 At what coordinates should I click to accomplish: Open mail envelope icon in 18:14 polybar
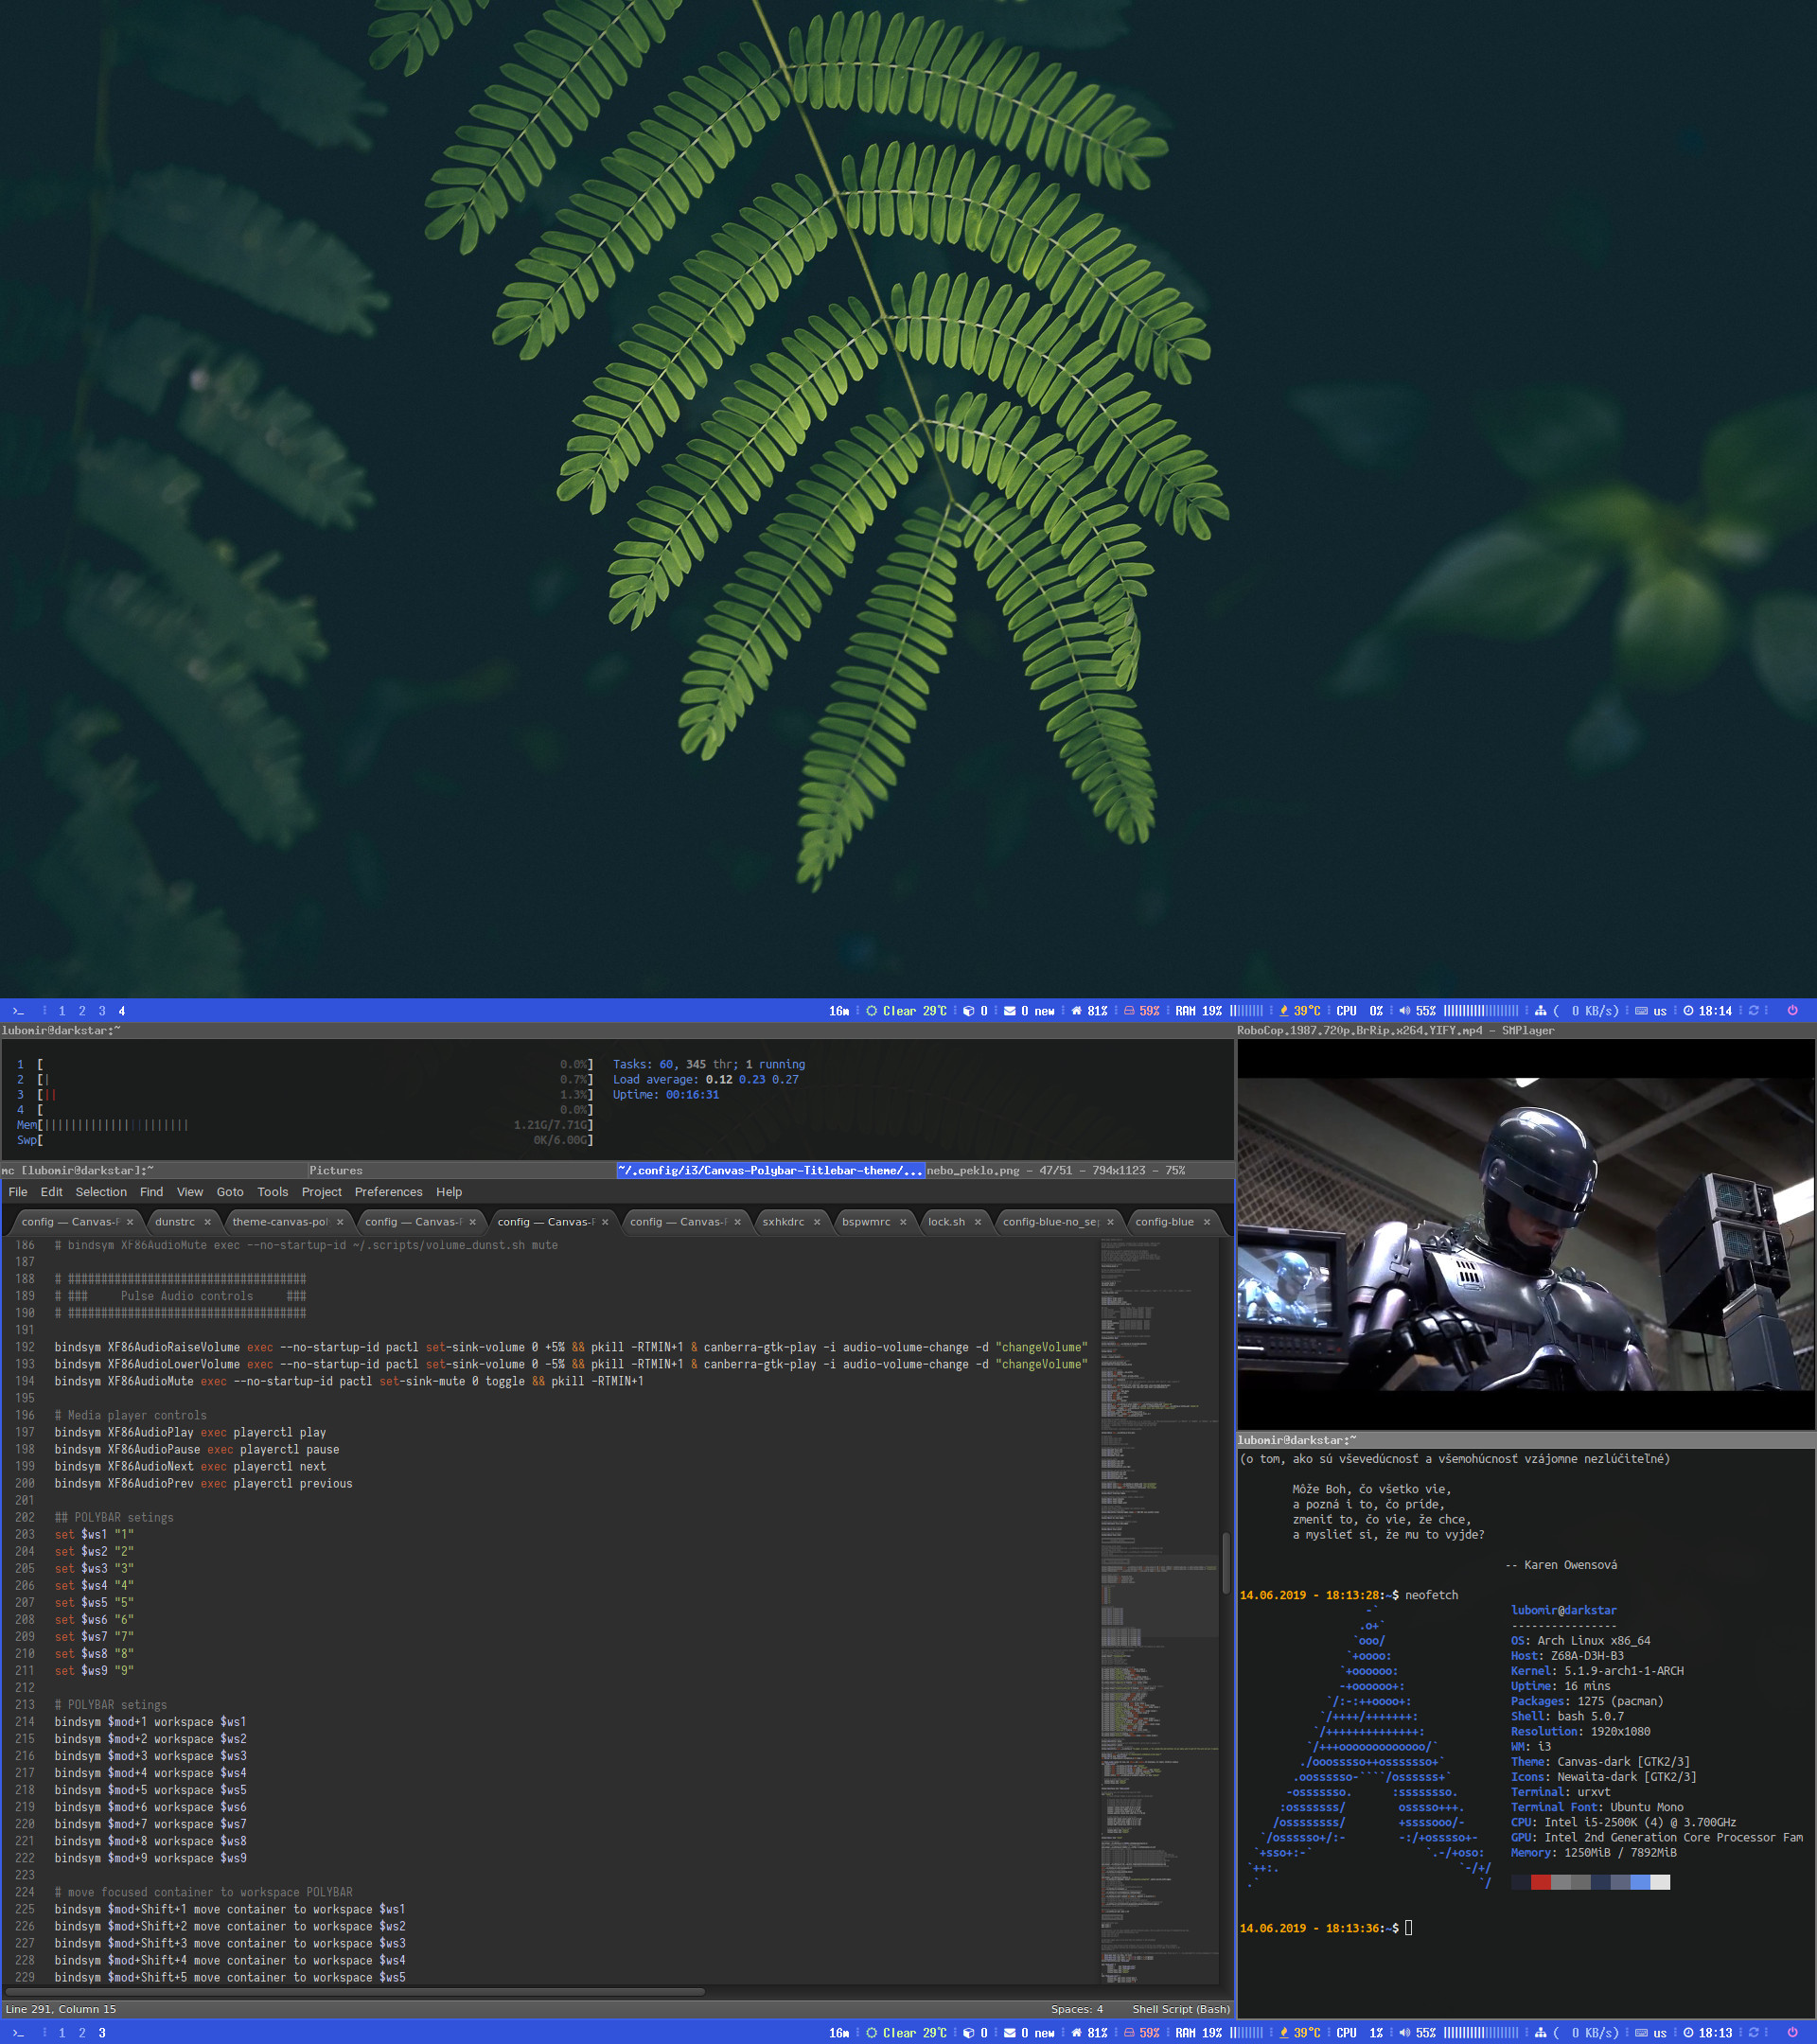point(1010,1011)
